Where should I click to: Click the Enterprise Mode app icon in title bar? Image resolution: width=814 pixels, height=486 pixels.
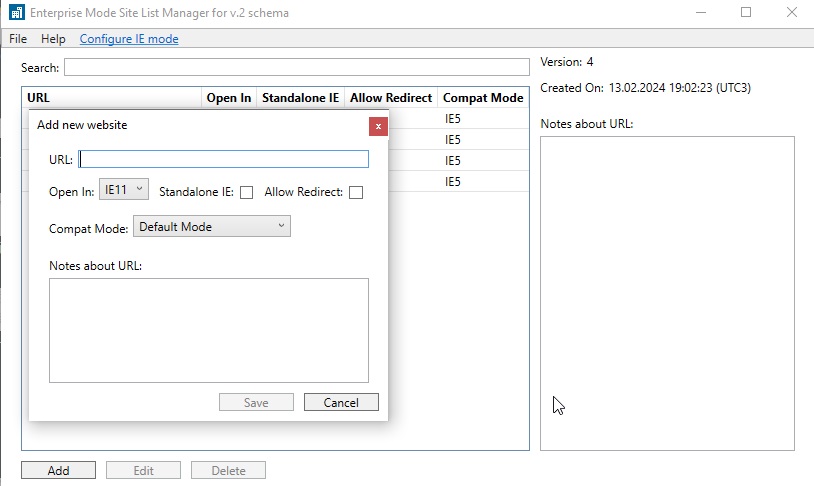point(17,12)
